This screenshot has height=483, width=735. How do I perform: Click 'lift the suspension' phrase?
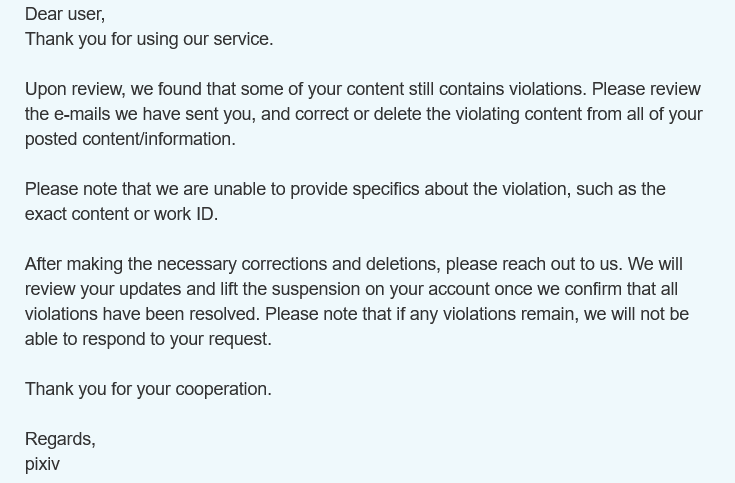point(290,289)
